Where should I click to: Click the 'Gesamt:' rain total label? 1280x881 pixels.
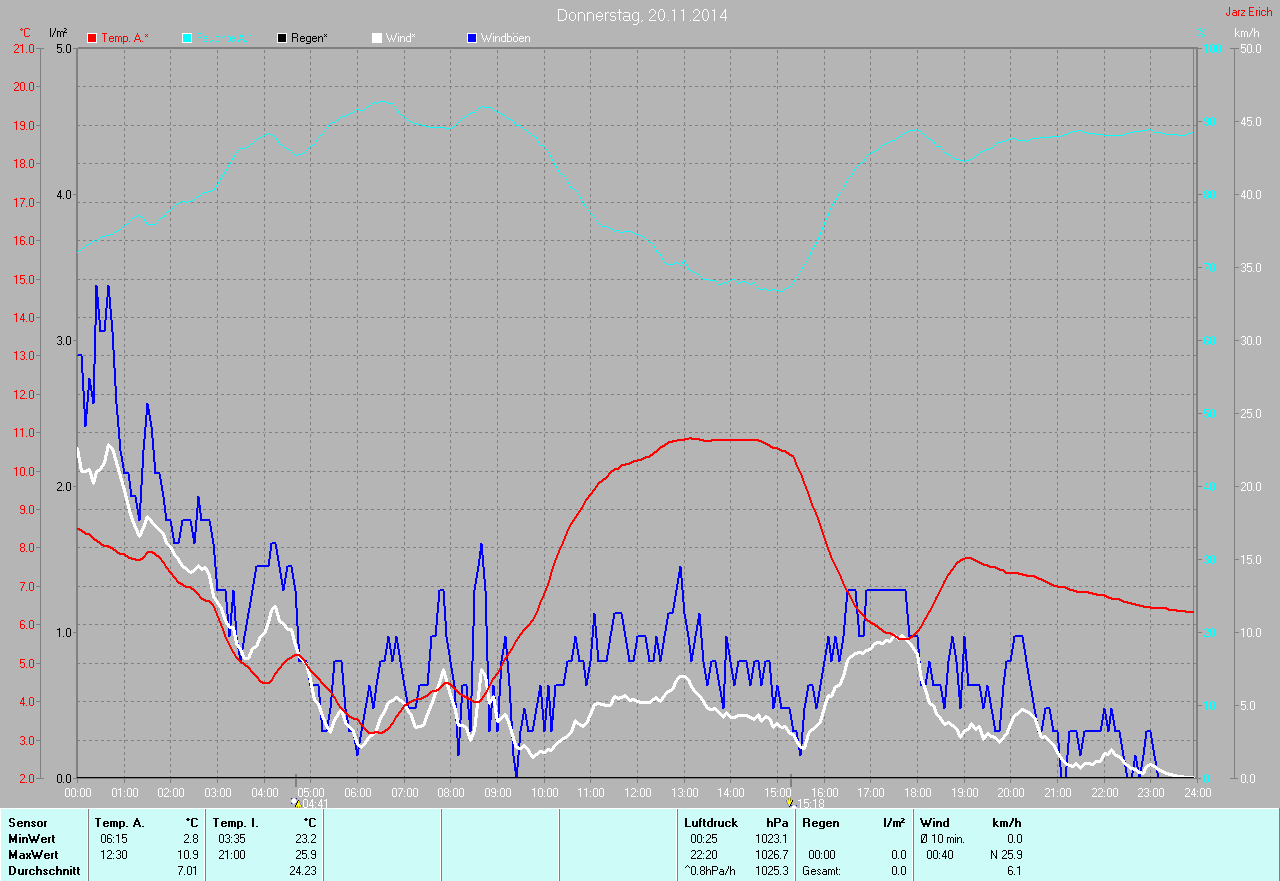[822, 871]
